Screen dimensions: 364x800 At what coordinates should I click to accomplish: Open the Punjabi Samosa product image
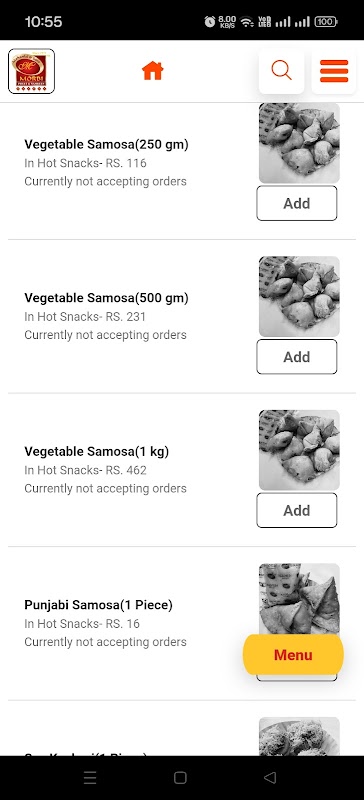click(299, 599)
